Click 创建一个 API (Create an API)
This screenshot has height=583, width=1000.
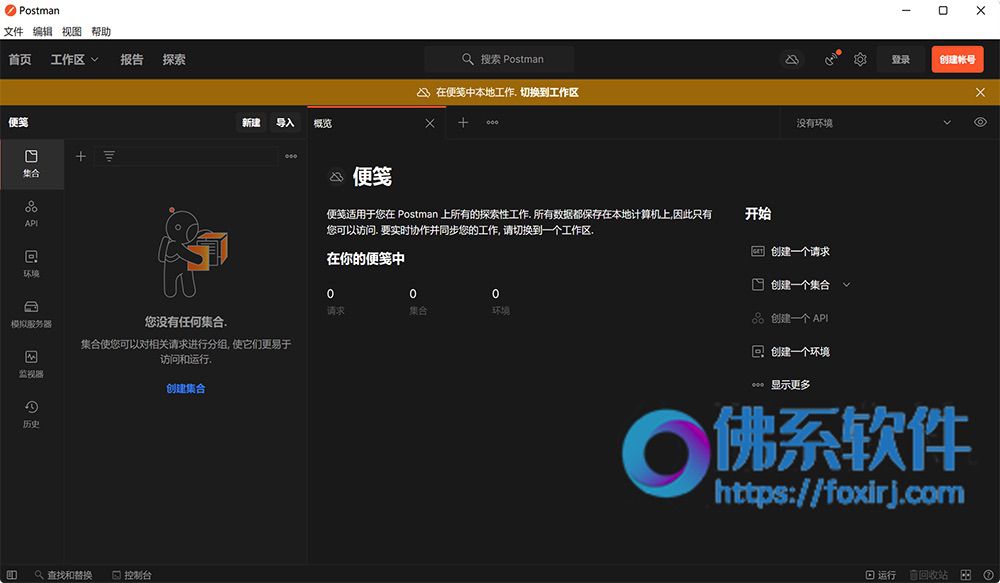click(790, 318)
